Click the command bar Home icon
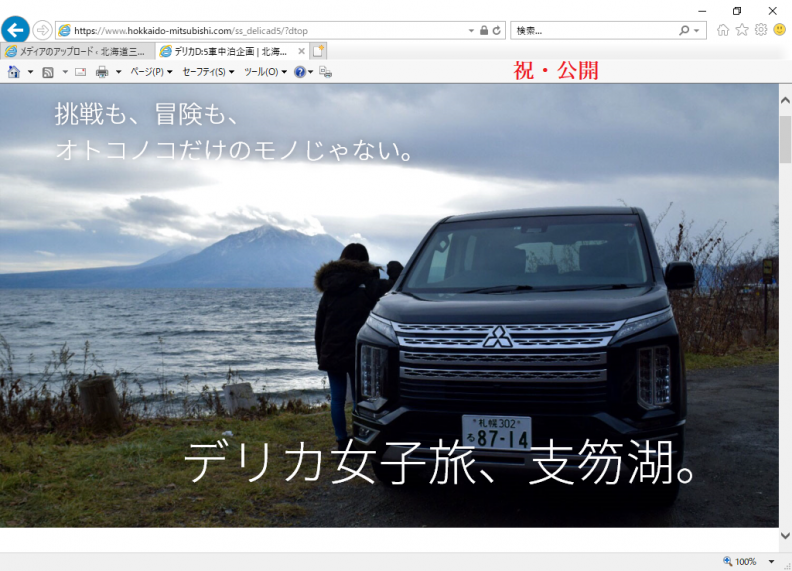Viewport: 792px width, 571px height. point(14,72)
